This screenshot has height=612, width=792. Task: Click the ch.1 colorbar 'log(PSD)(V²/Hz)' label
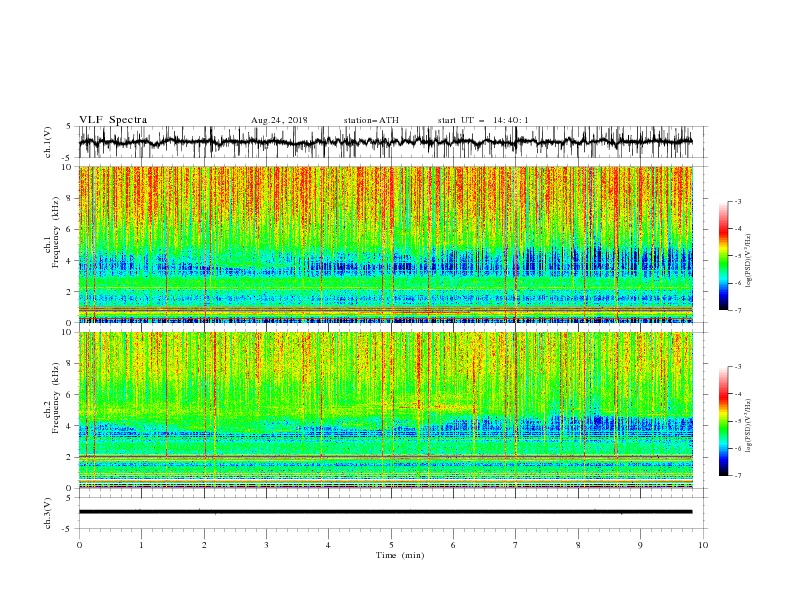[x=749, y=261]
